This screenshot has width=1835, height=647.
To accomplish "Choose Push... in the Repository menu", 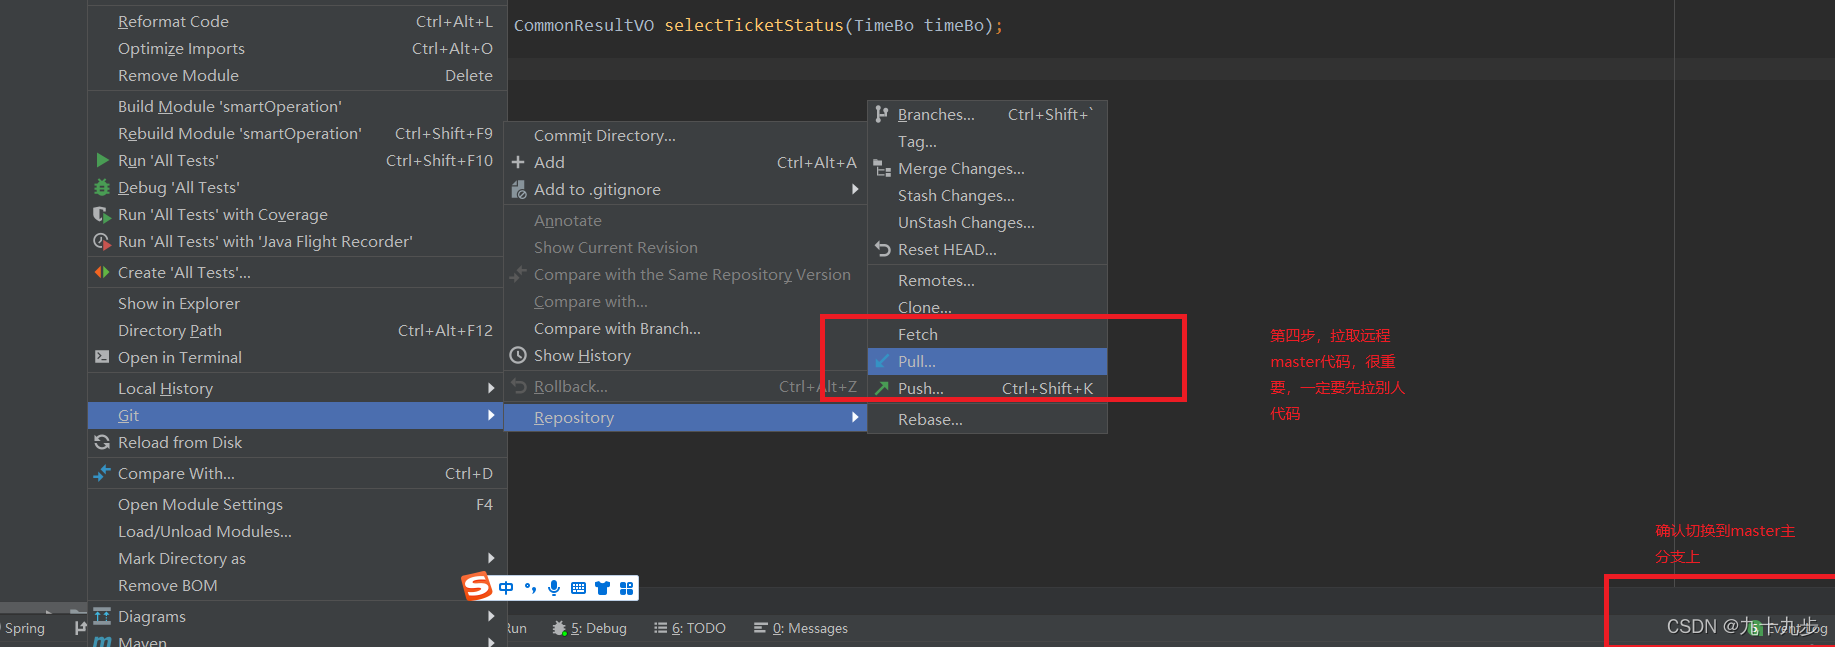I will [987, 388].
